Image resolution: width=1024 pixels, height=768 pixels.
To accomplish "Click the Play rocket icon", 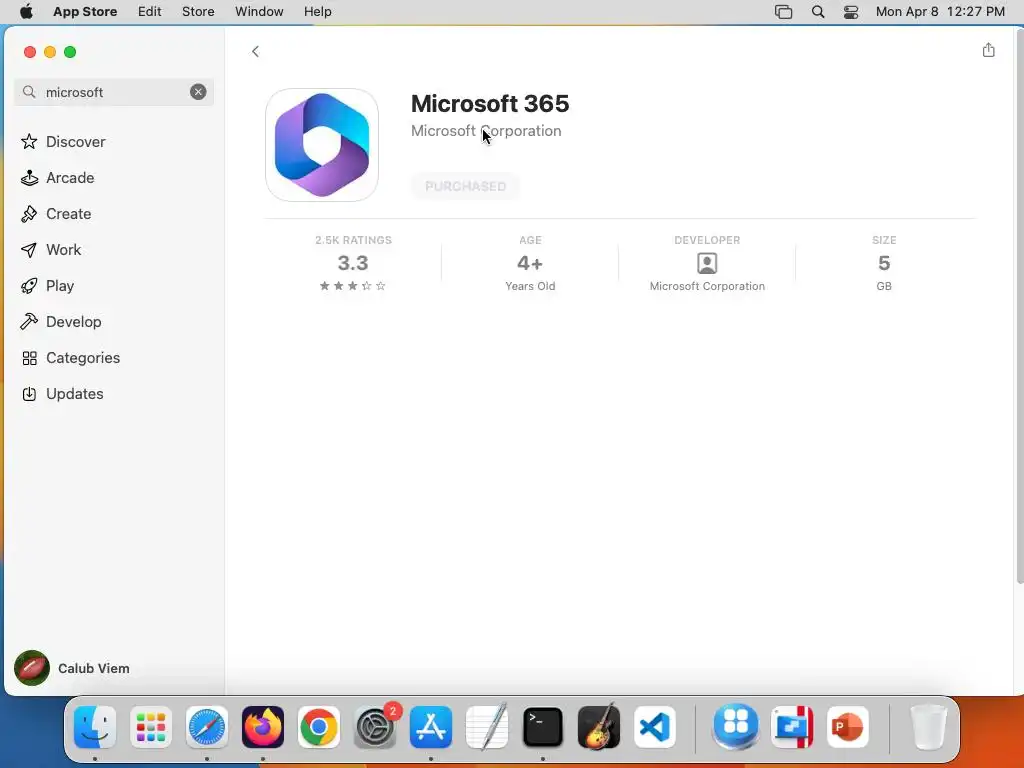I will [x=29, y=285].
